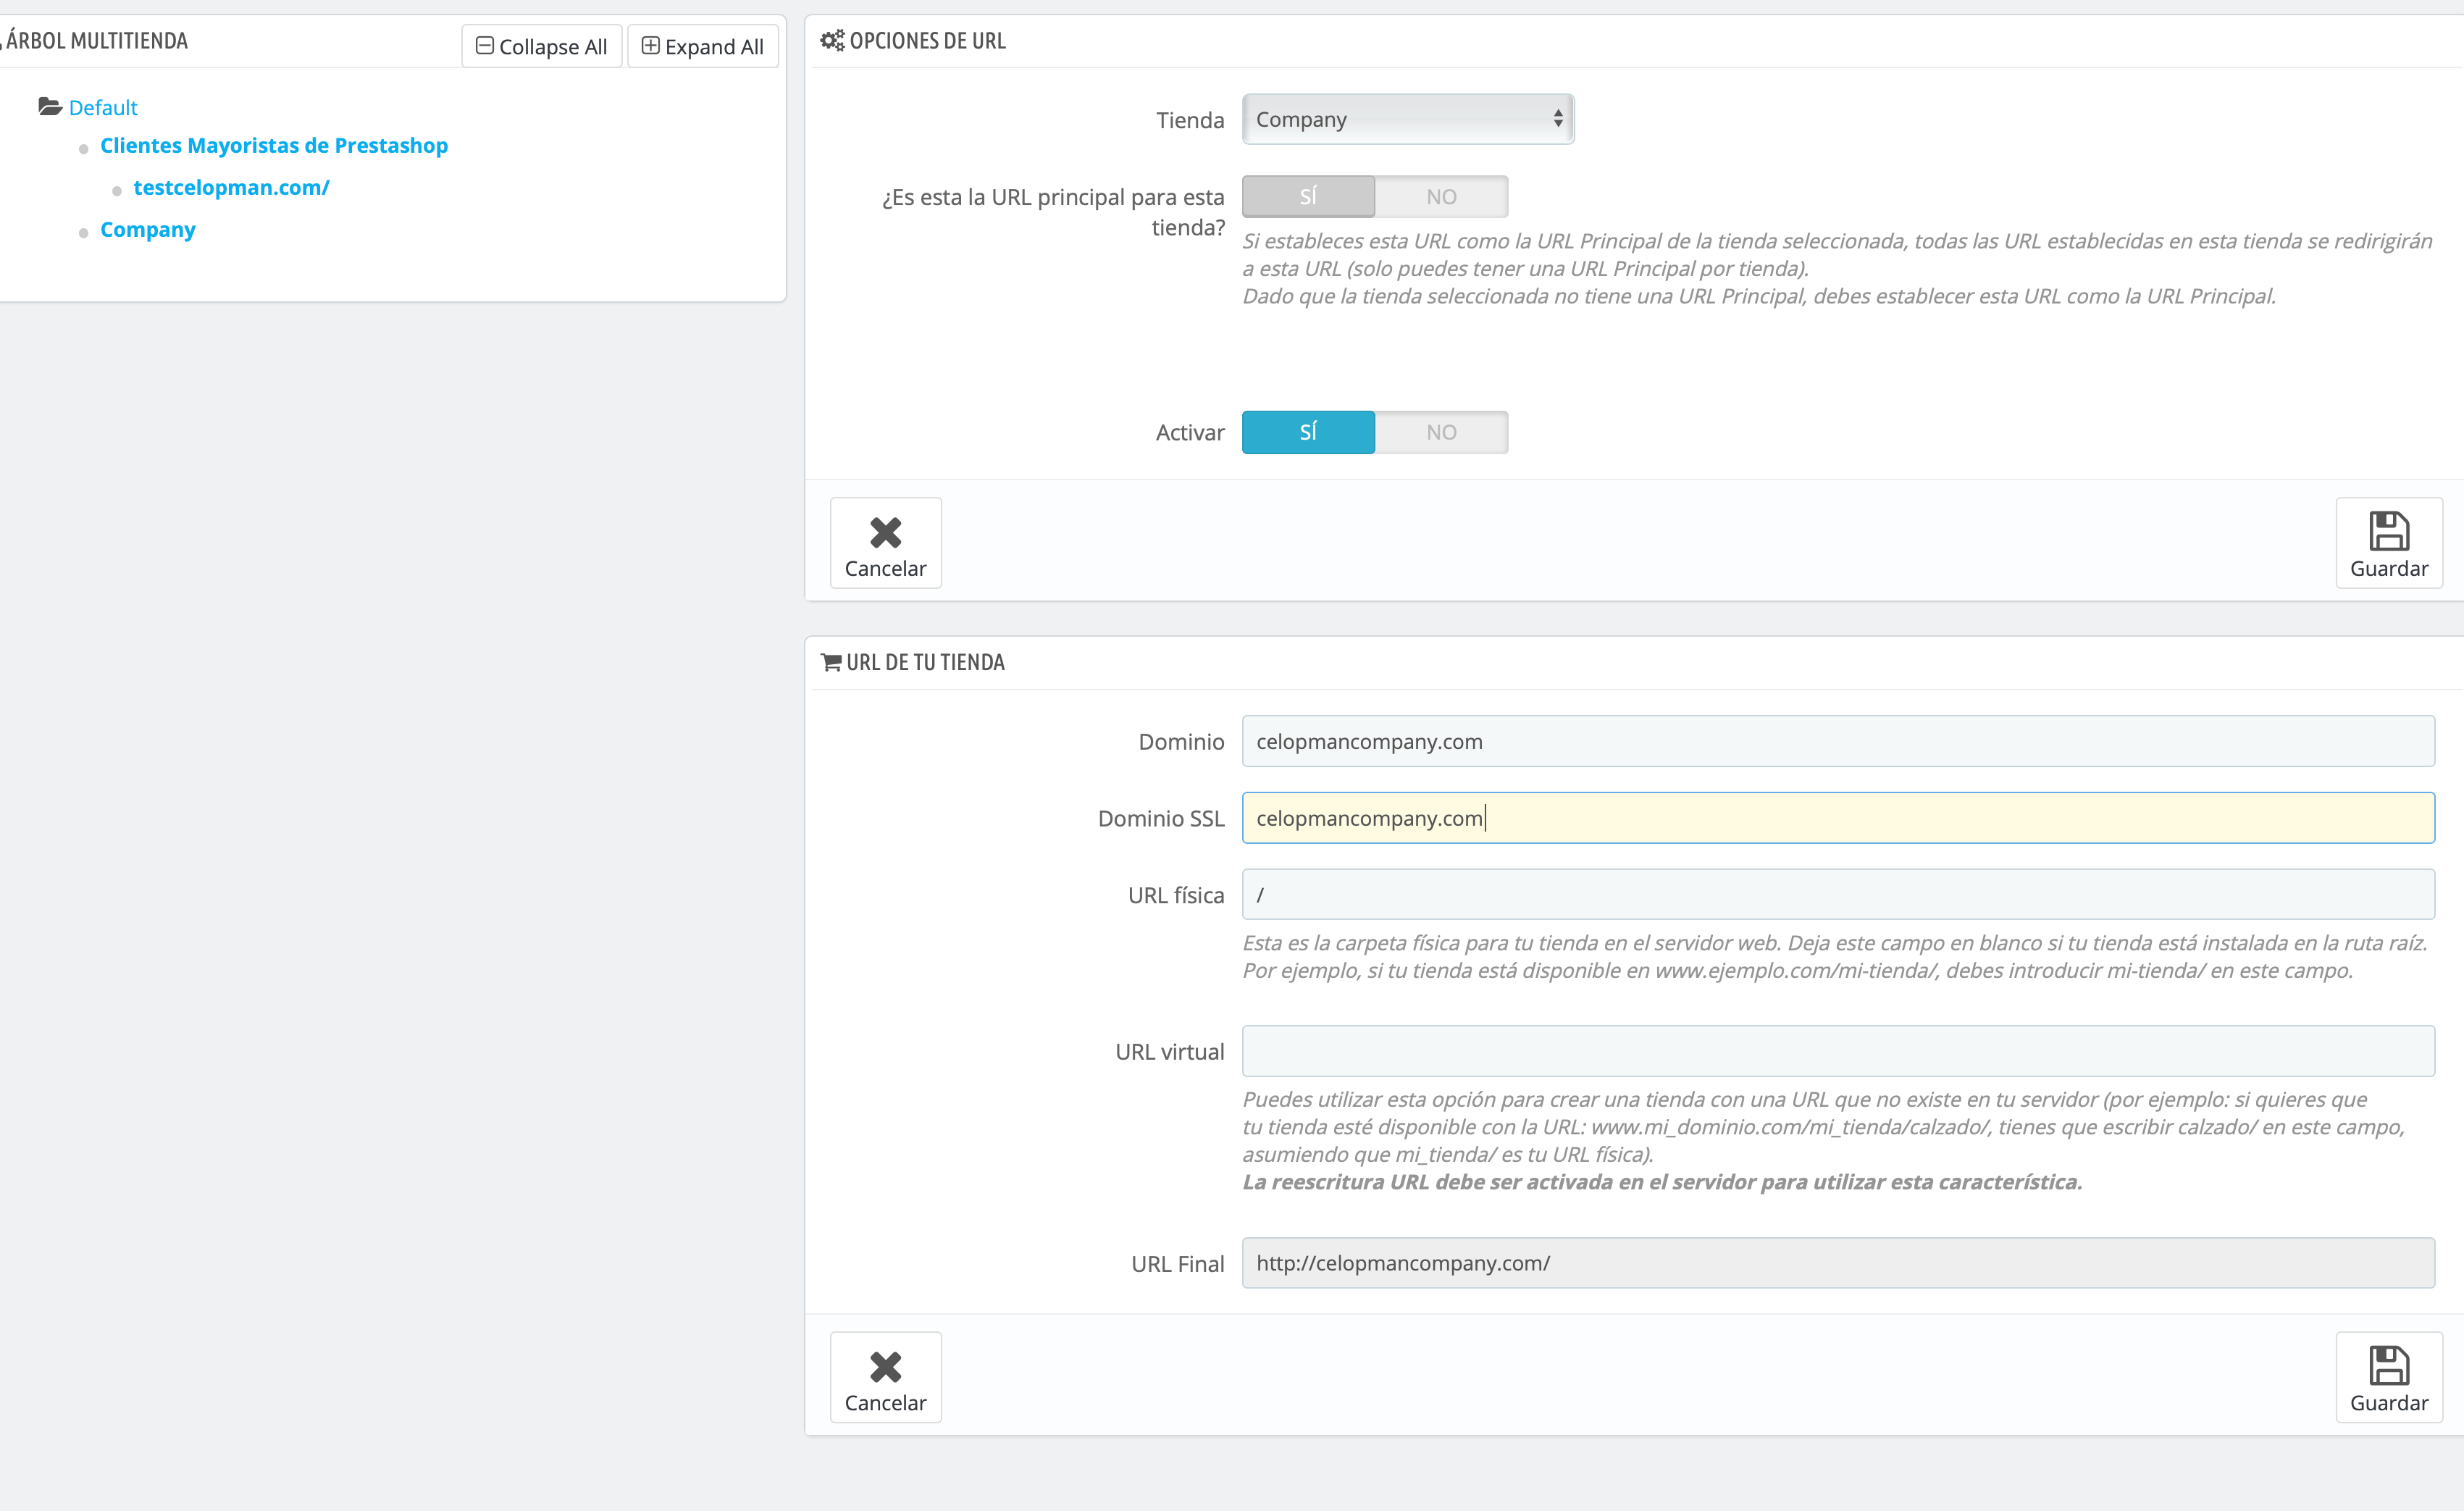The height and width of the screenshot is (1511, 2464).
Task: Cancel the URL de tu tienda form
Action: coord(885,1377)
